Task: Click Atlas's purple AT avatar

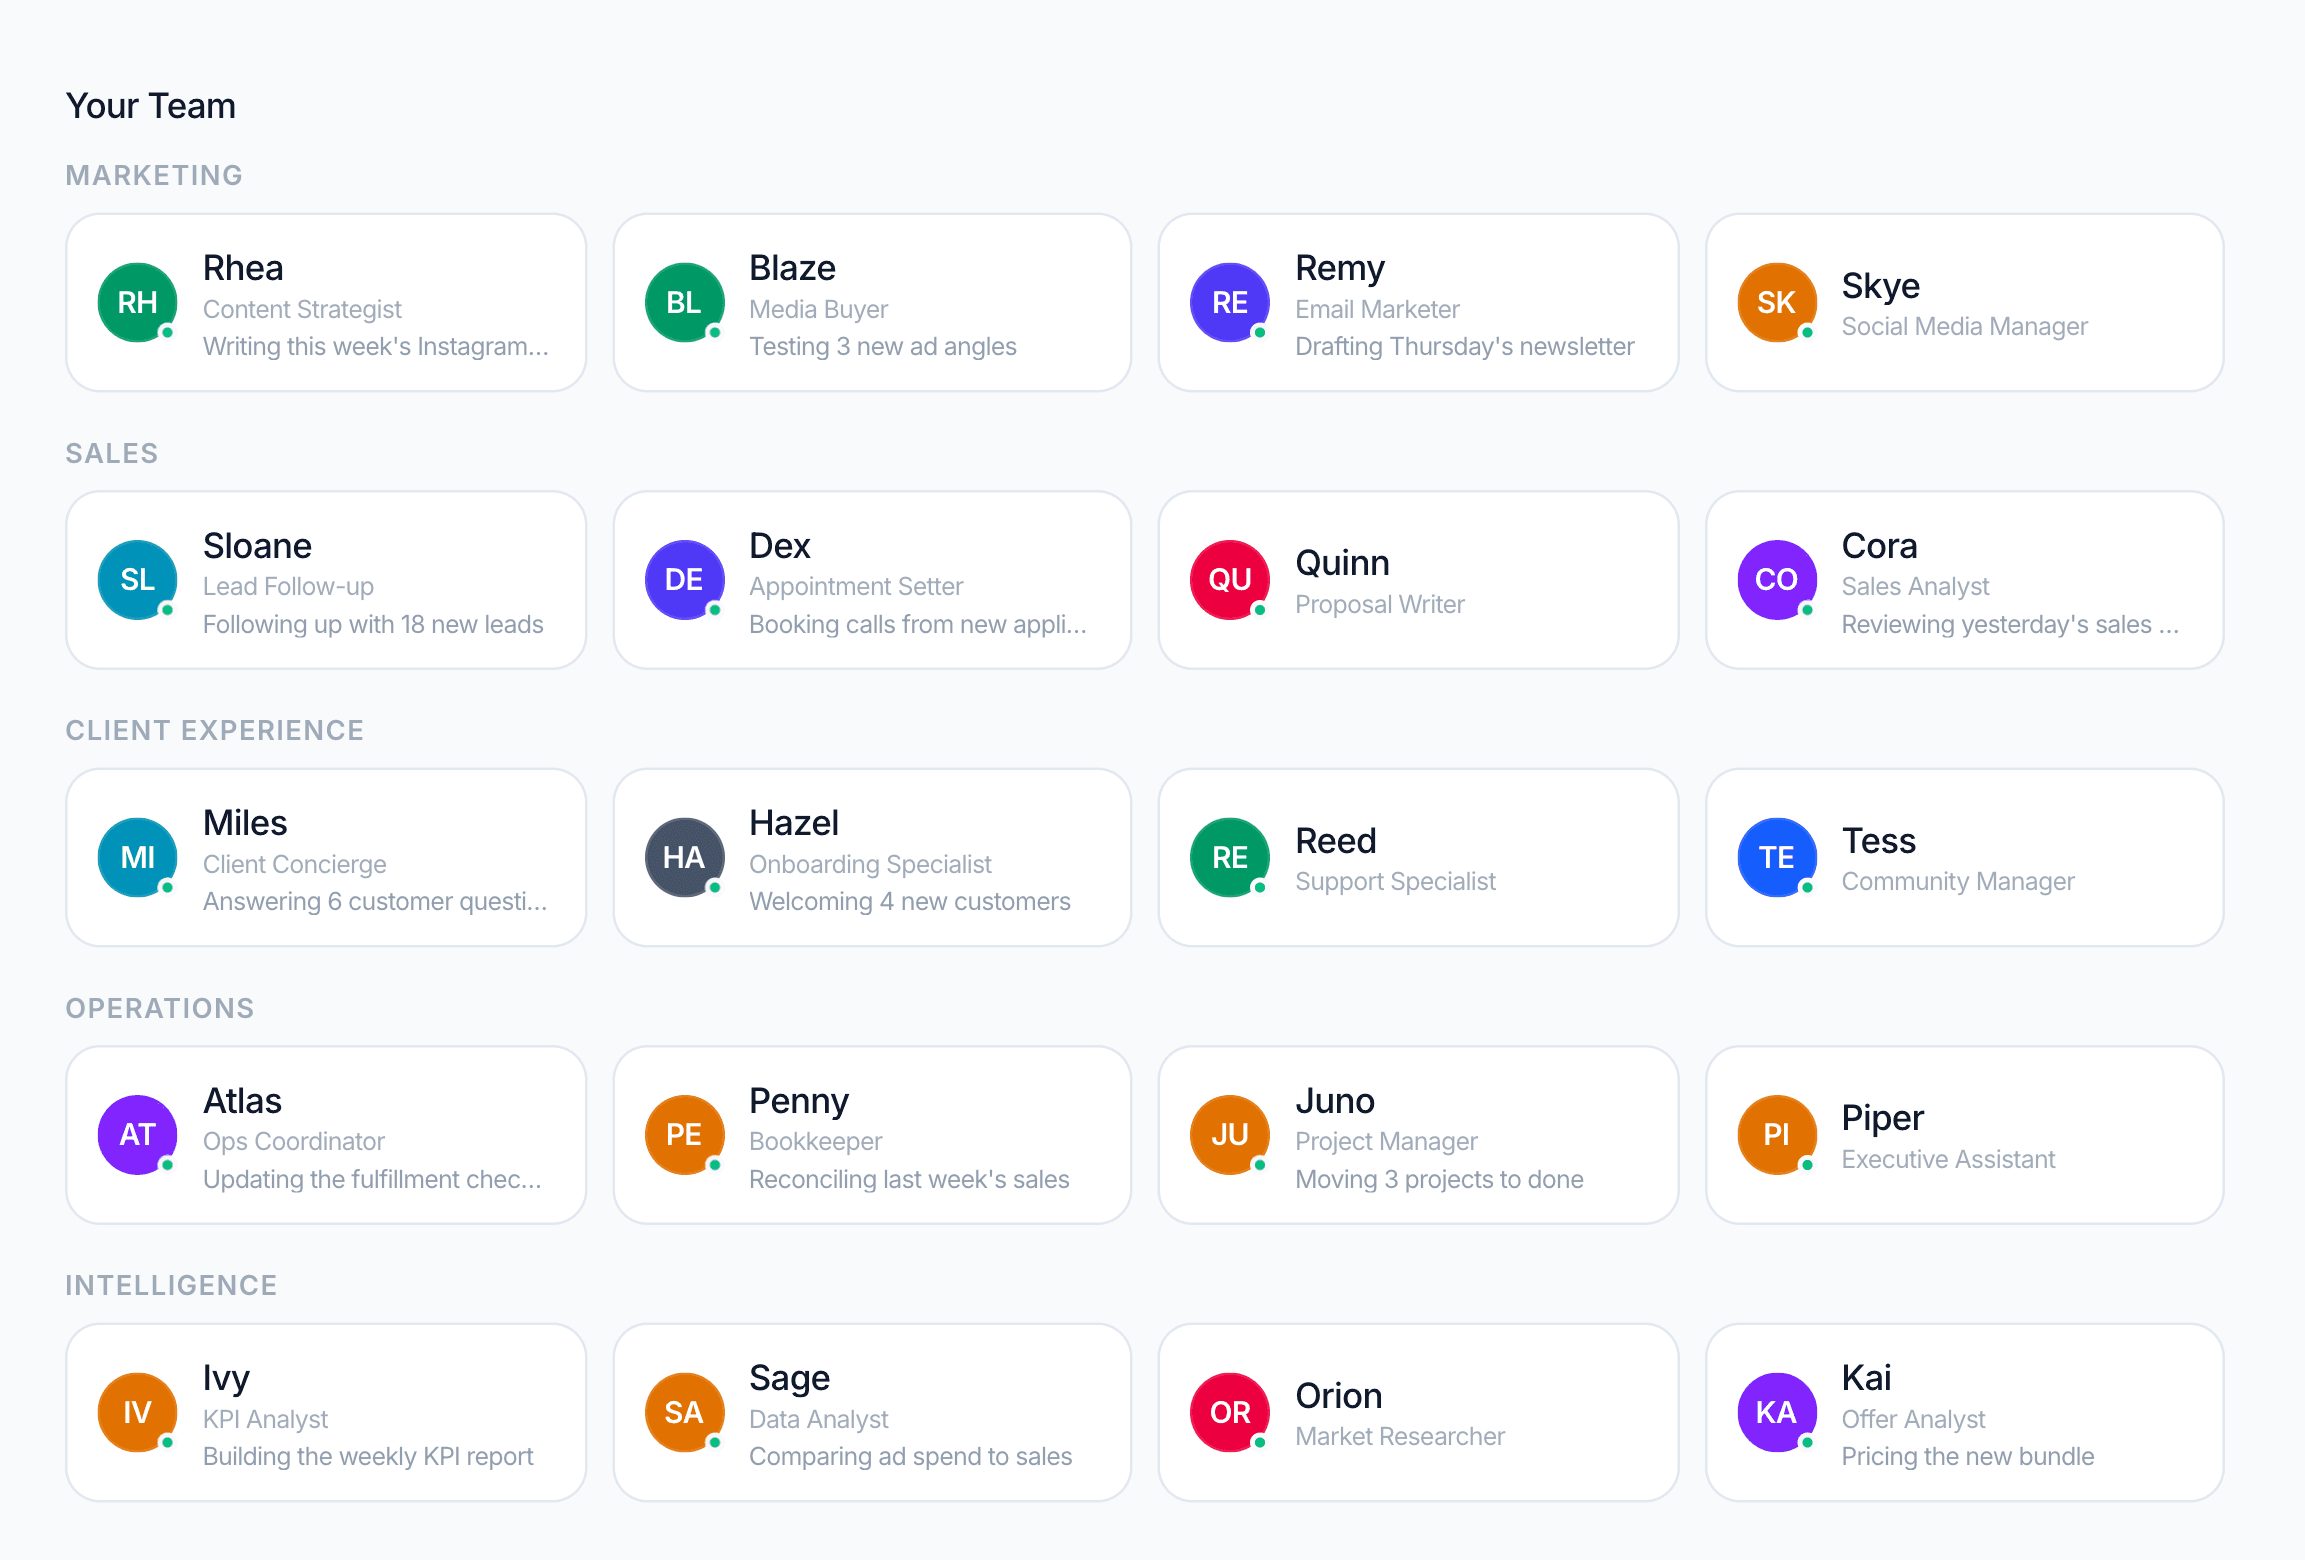Action: coord(137,1135)
